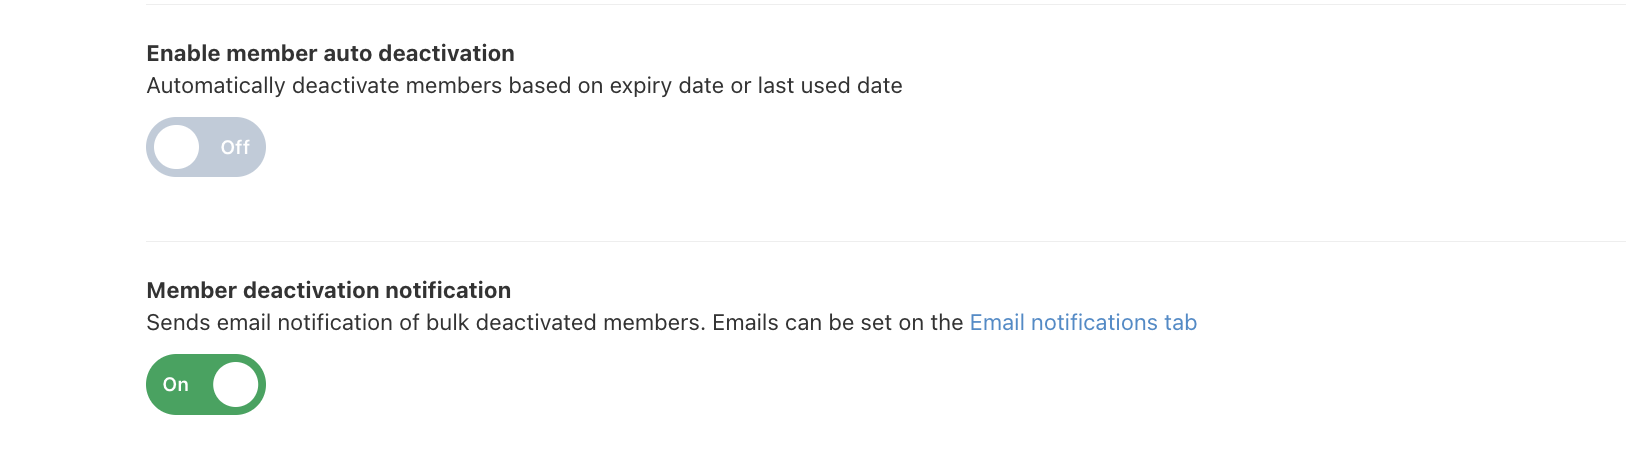
Task: Click the white knob on the green On switch
Action: (x=236, y=384)
